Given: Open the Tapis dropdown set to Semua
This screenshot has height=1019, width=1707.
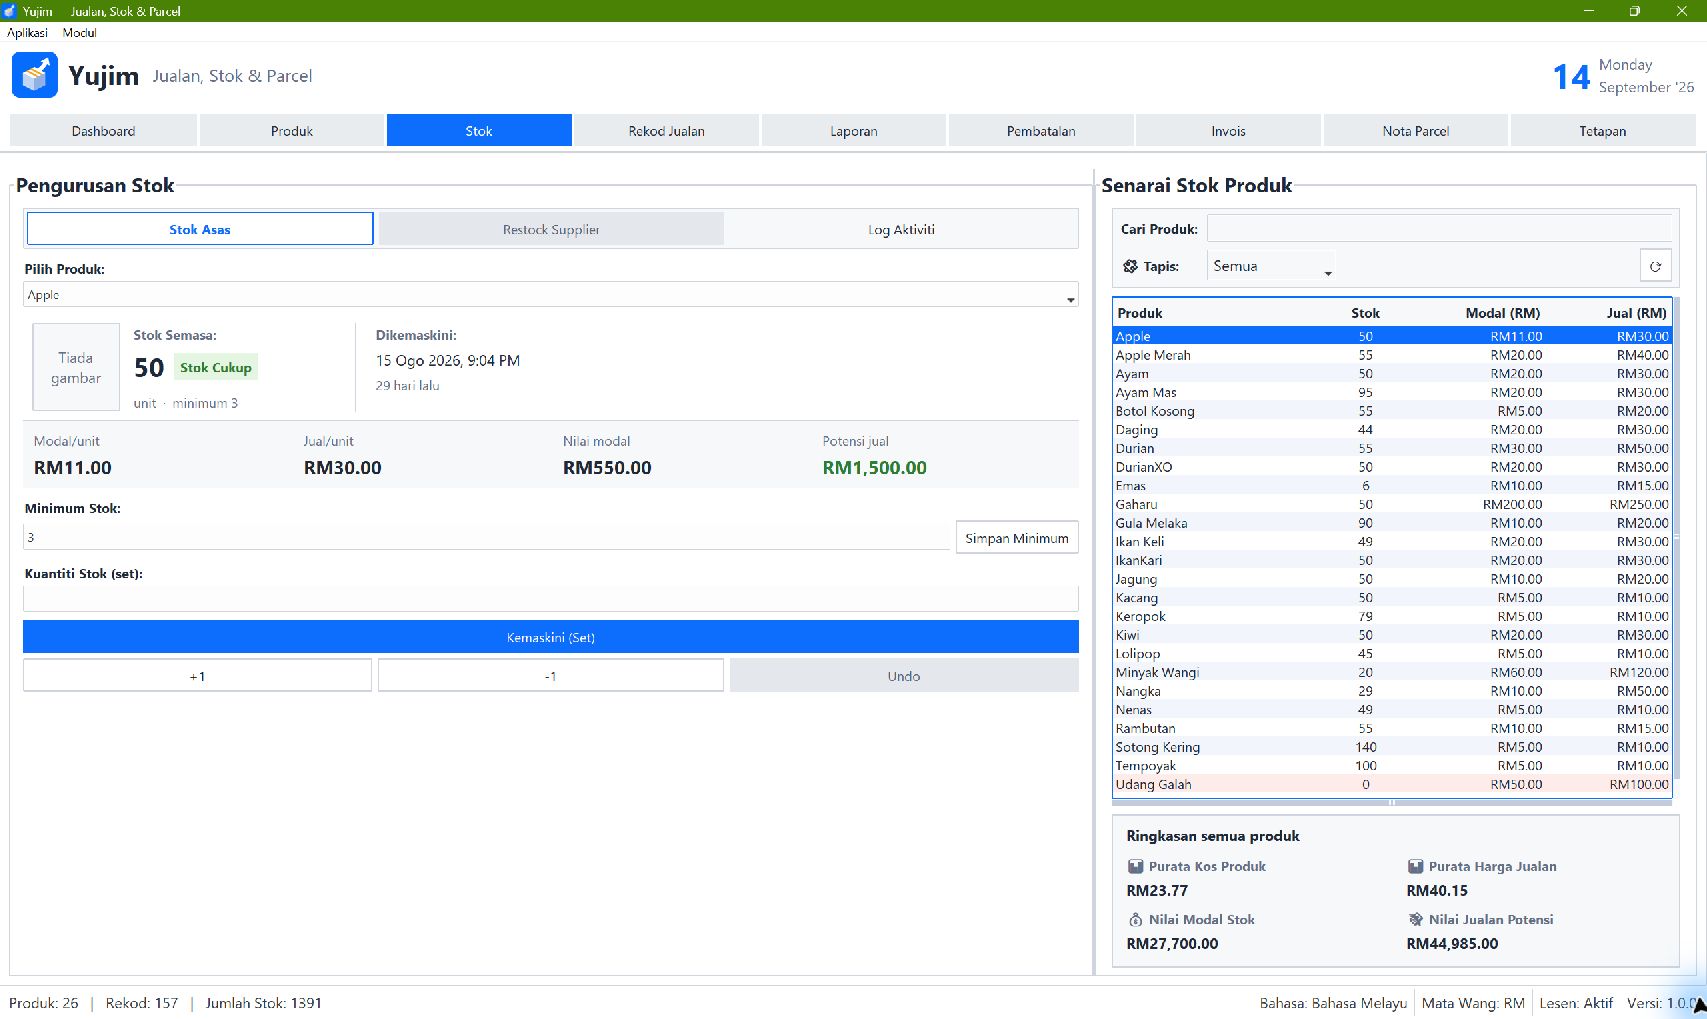Looking at the screenshot, I should click(x=1271, y=266).
